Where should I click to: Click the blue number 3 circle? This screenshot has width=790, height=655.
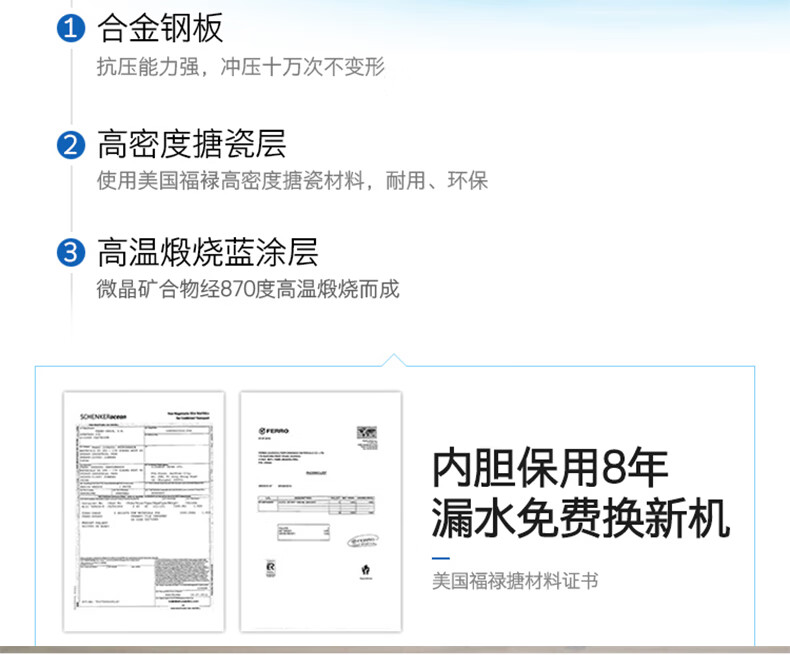[69, 253]
